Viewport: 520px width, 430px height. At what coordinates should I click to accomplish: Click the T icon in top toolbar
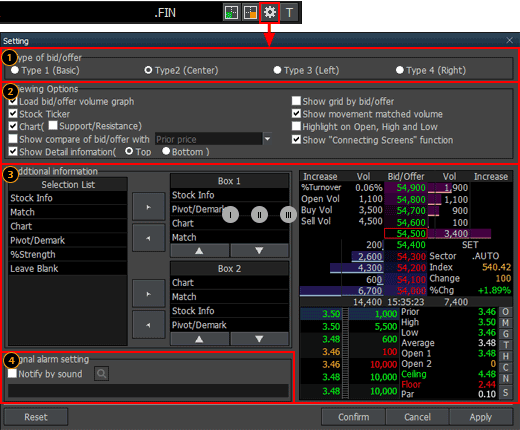289,13
